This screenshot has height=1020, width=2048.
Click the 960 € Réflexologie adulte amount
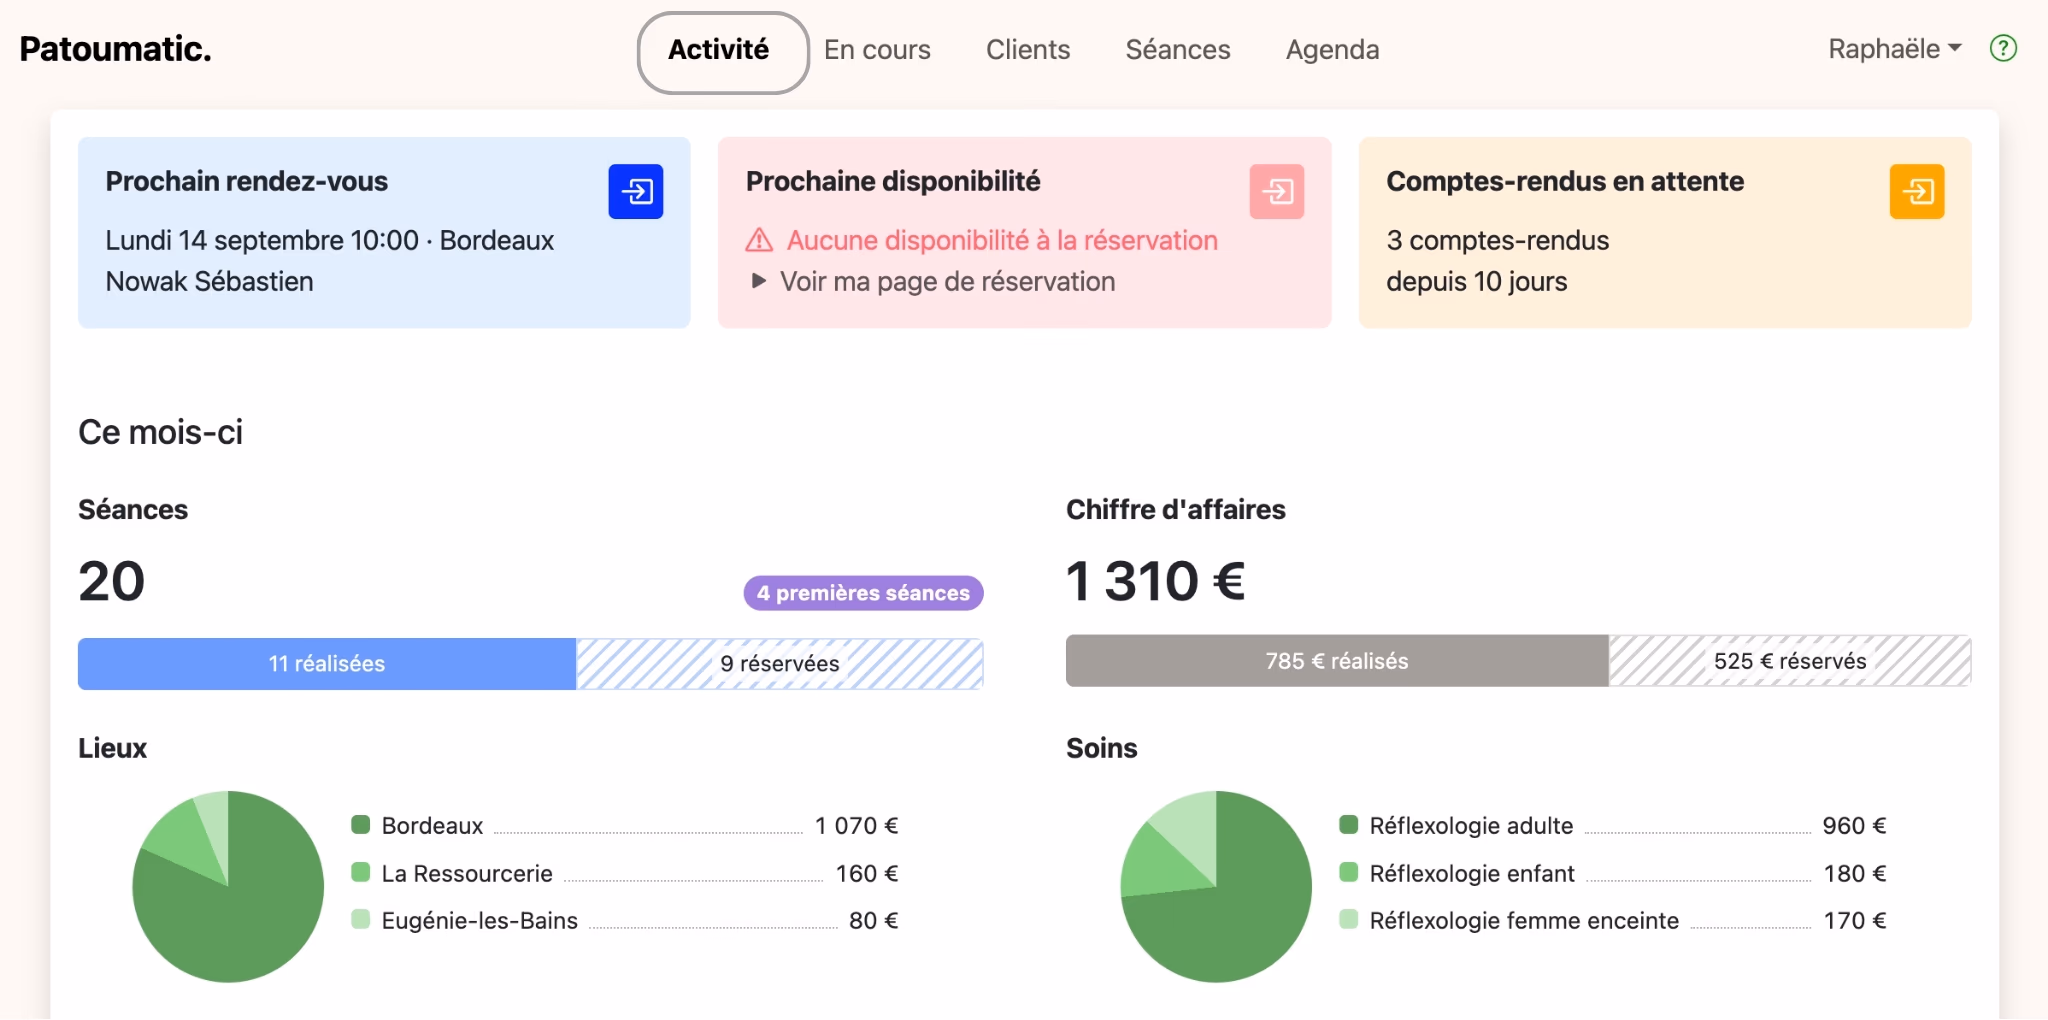(x=1854, y=825)
